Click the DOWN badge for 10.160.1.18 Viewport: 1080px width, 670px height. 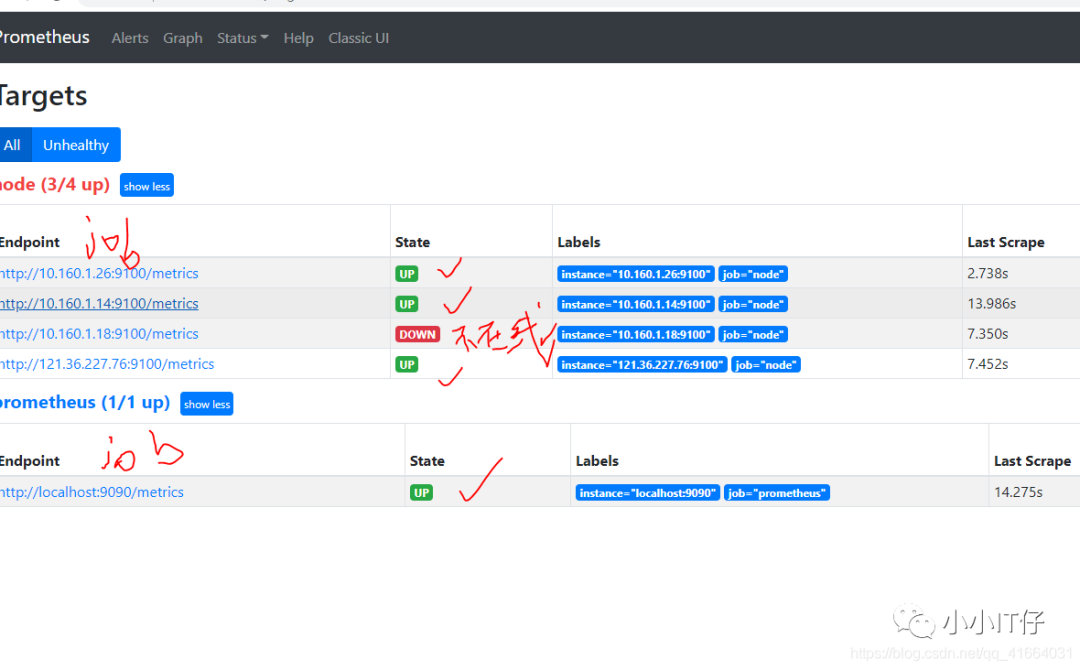click(417, 335)
